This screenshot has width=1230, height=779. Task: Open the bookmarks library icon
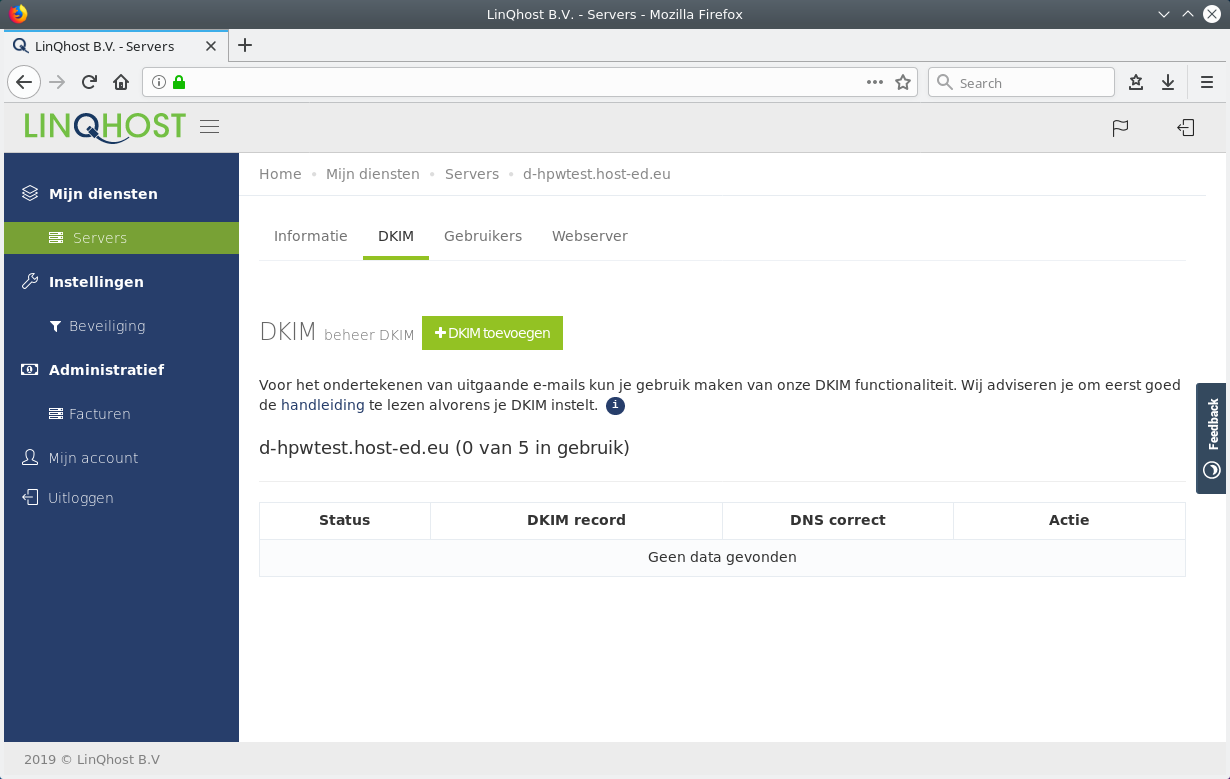[1136, 83]
